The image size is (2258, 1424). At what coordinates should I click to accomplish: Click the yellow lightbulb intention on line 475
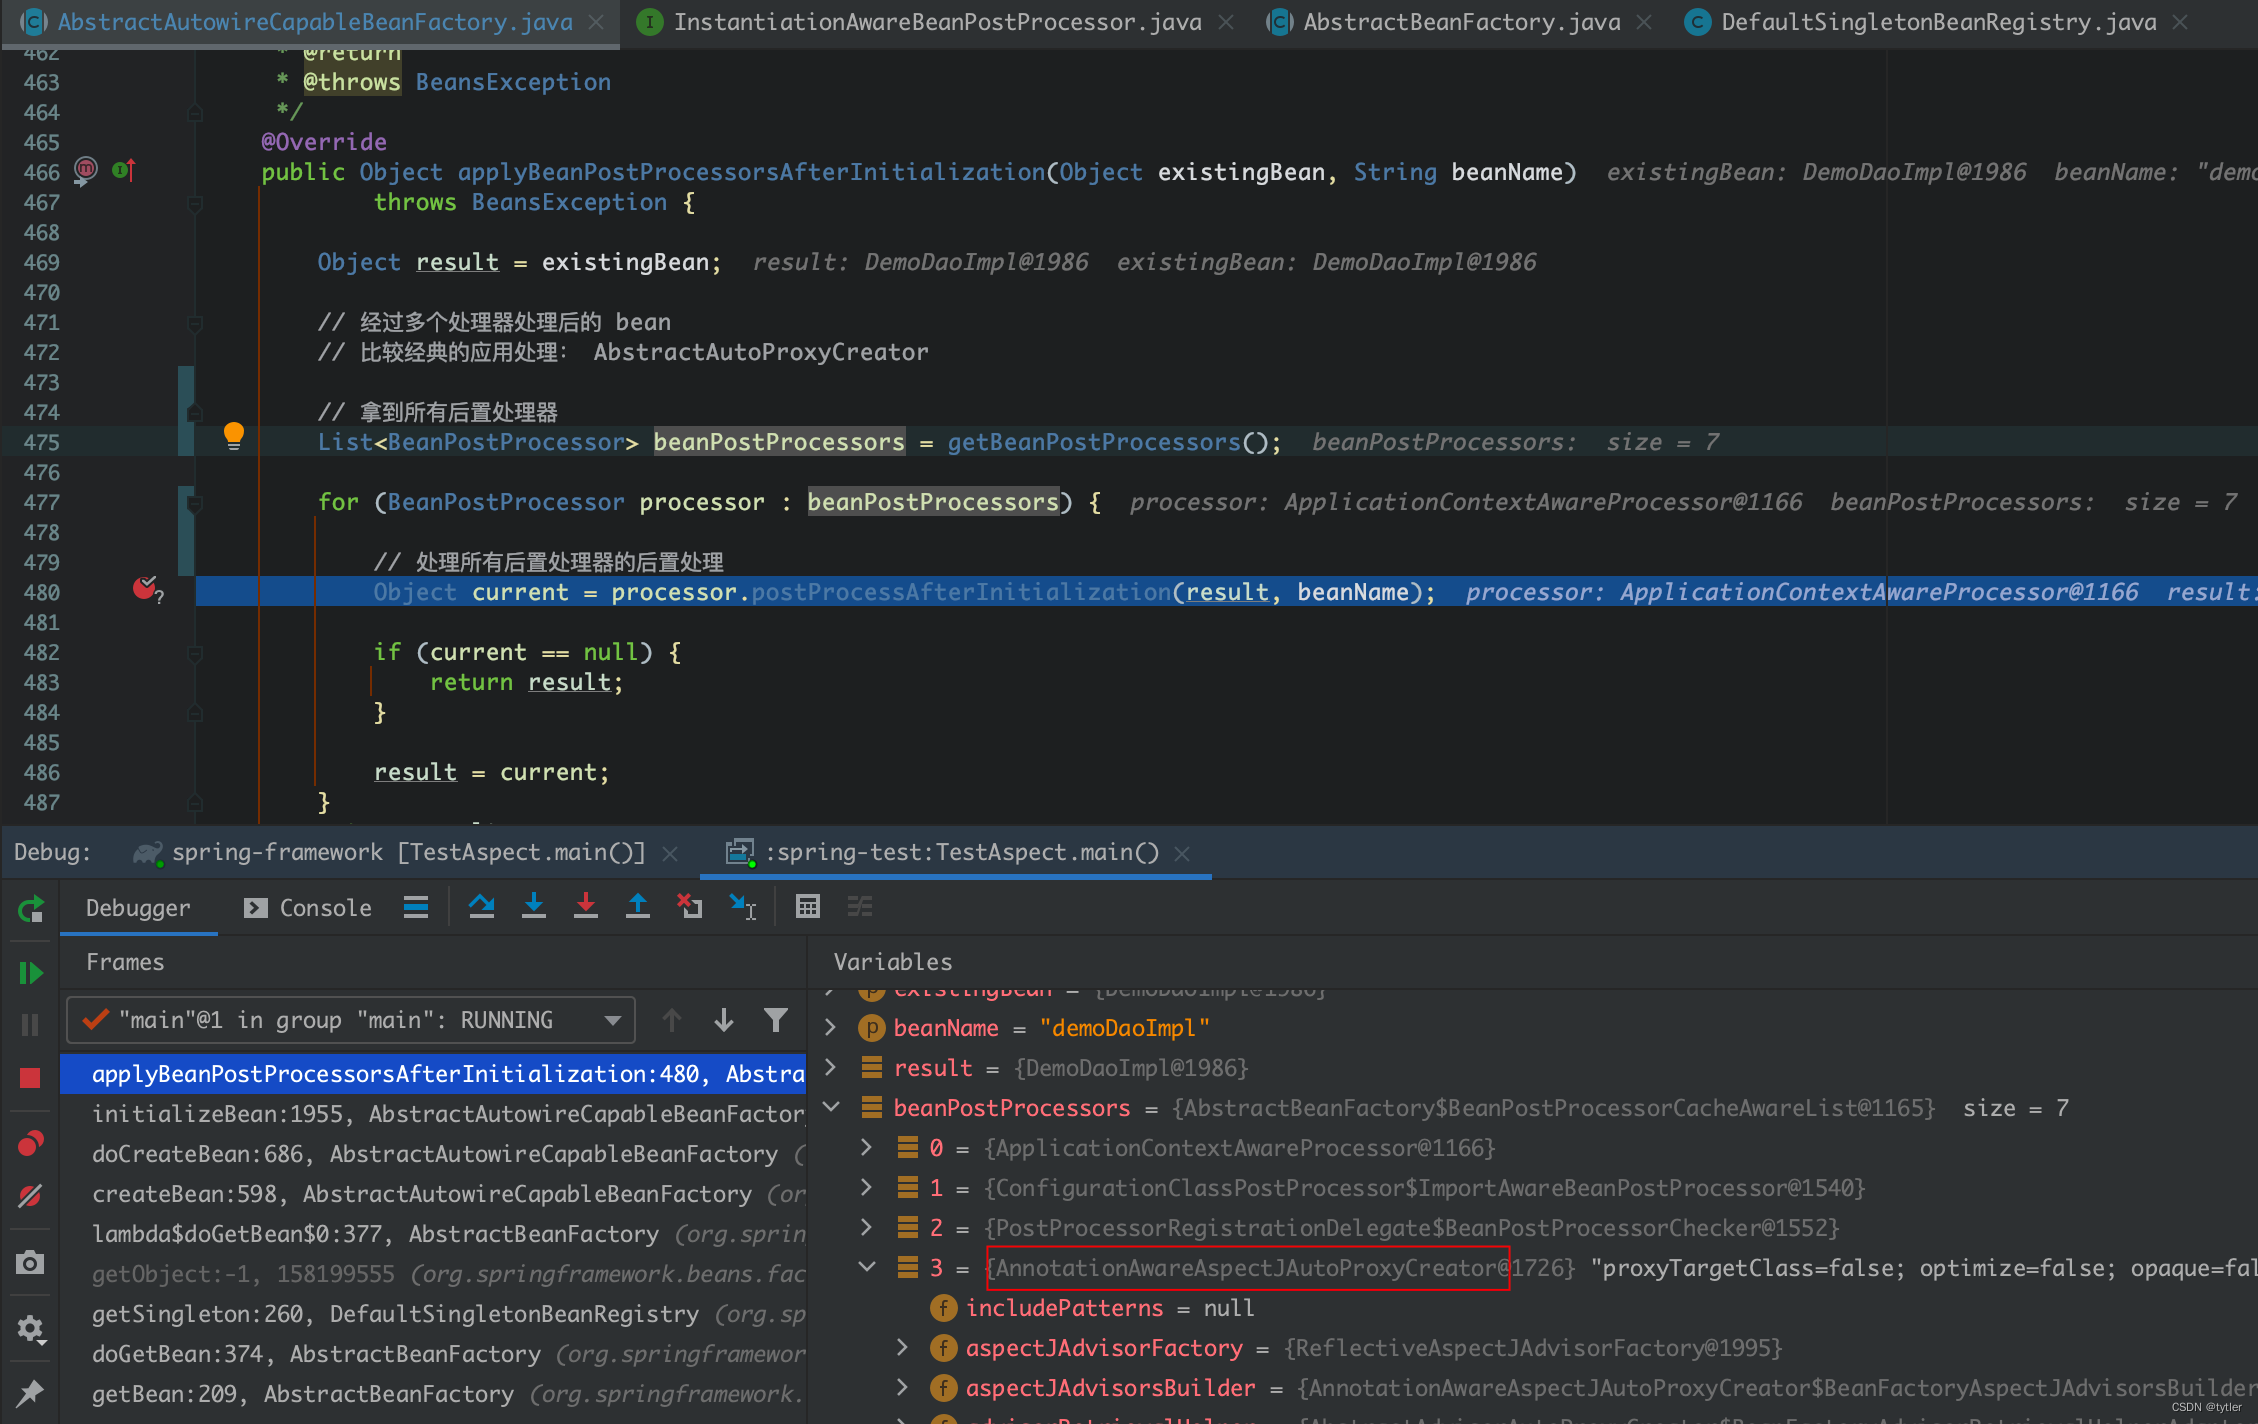tap(233, 436)
